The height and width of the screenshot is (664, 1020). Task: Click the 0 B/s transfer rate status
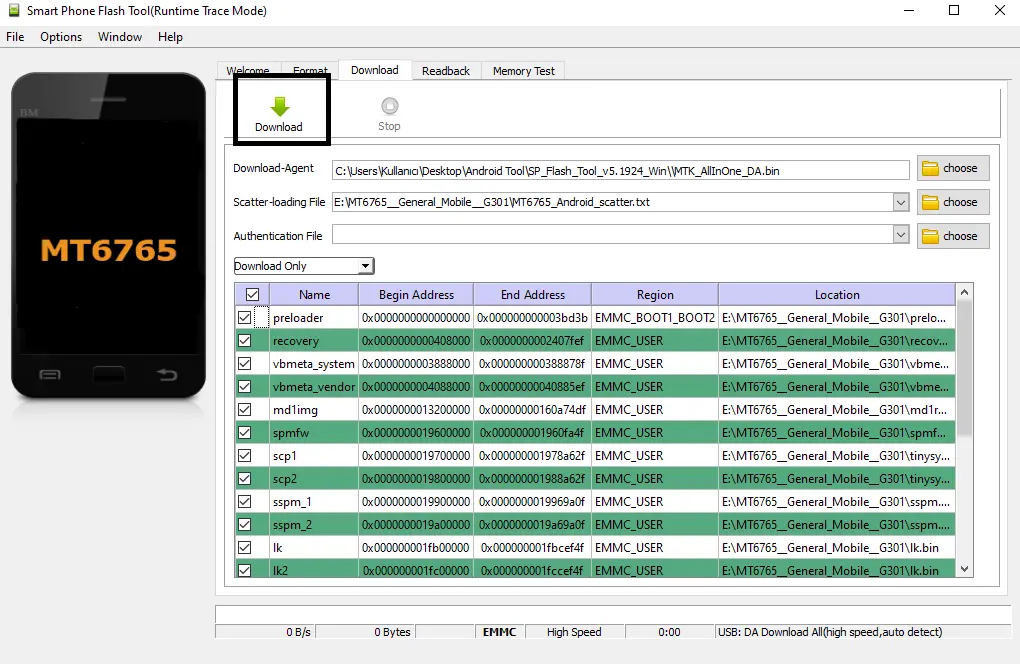tap(299, 631)
